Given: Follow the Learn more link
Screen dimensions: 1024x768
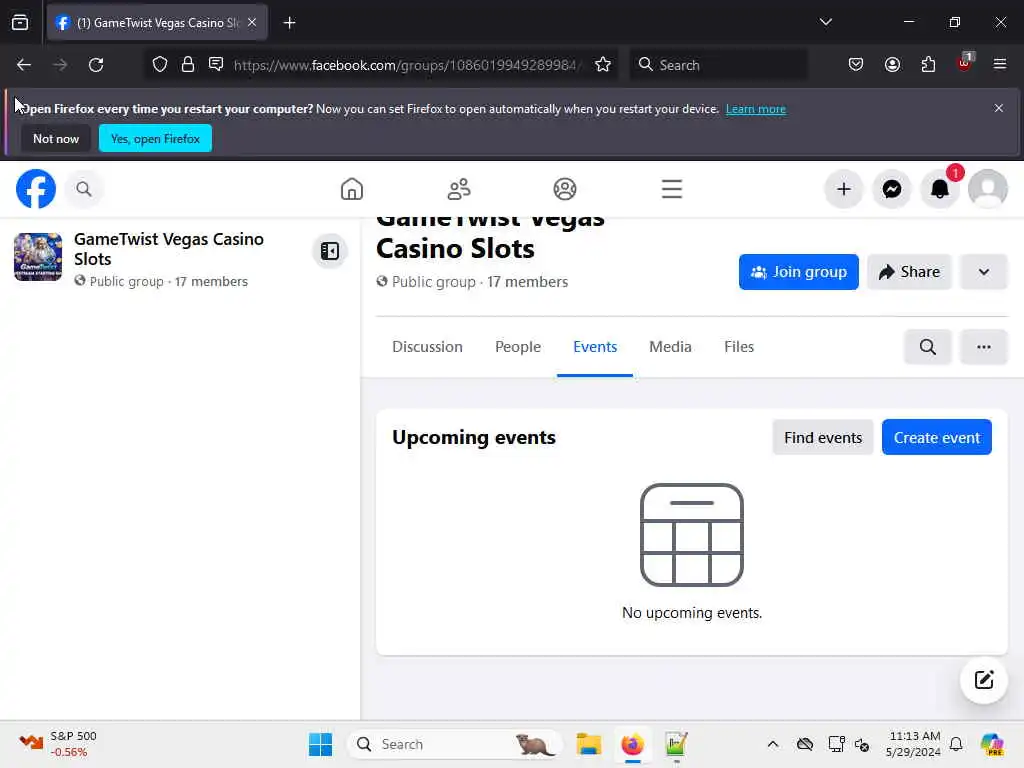Looking at the screenshot, I should click(755, 109).
